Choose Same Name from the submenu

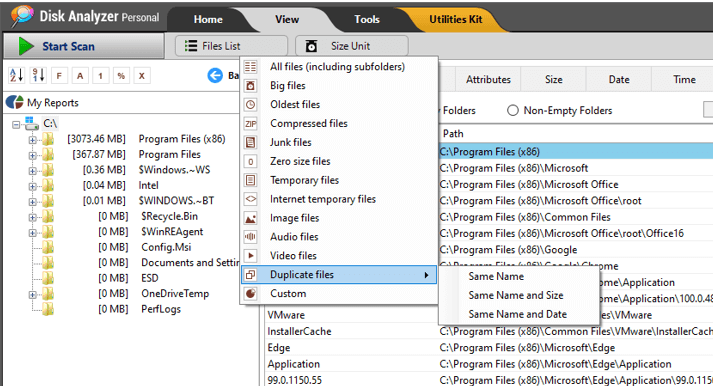point(496,276)
